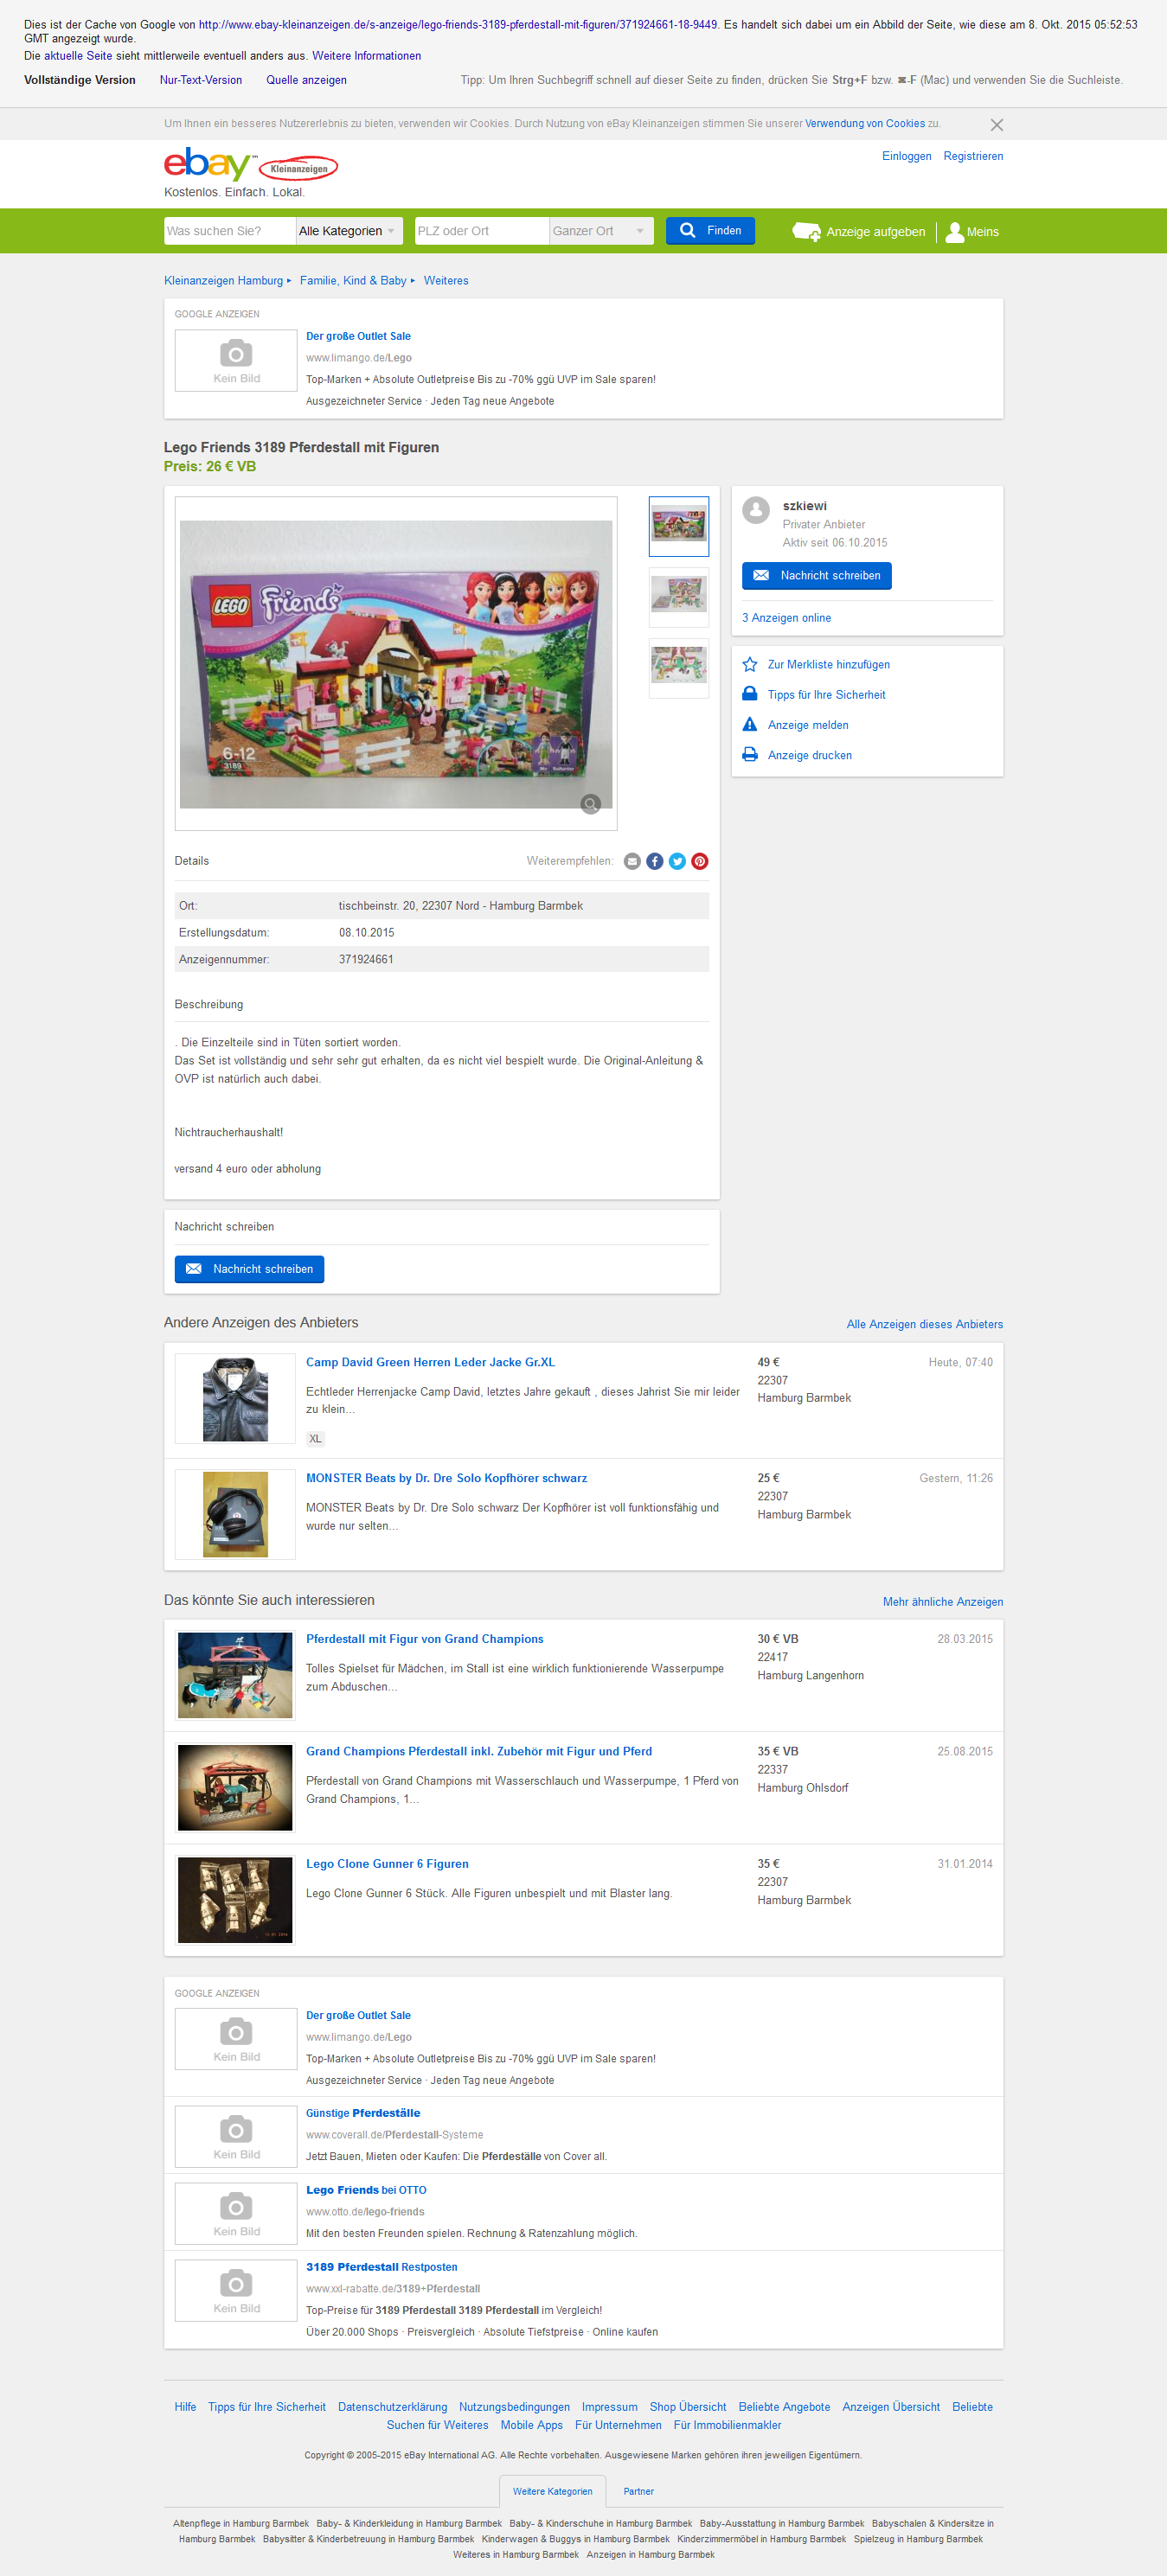Click Quelle anzeigen

(306, 80)
